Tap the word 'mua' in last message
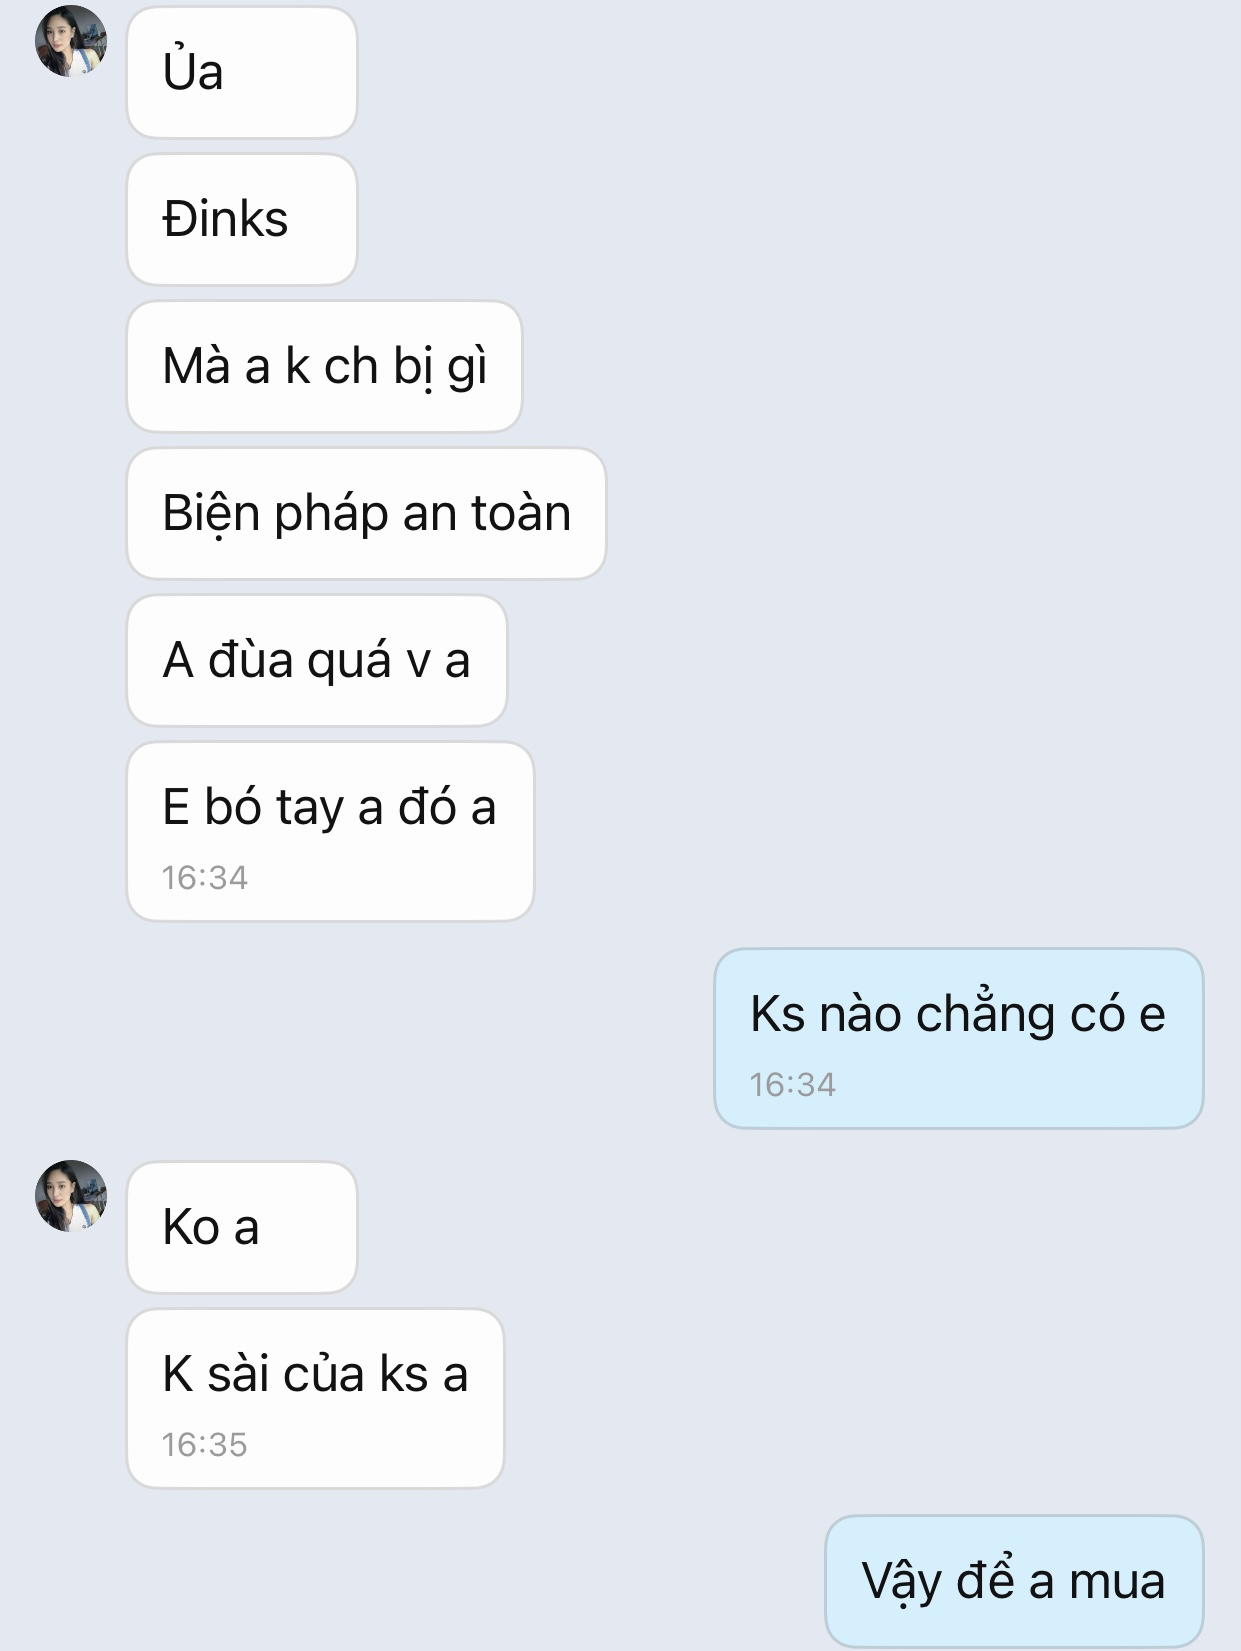The width and height of the screenshot is (1241, 1651). 1117,1582
